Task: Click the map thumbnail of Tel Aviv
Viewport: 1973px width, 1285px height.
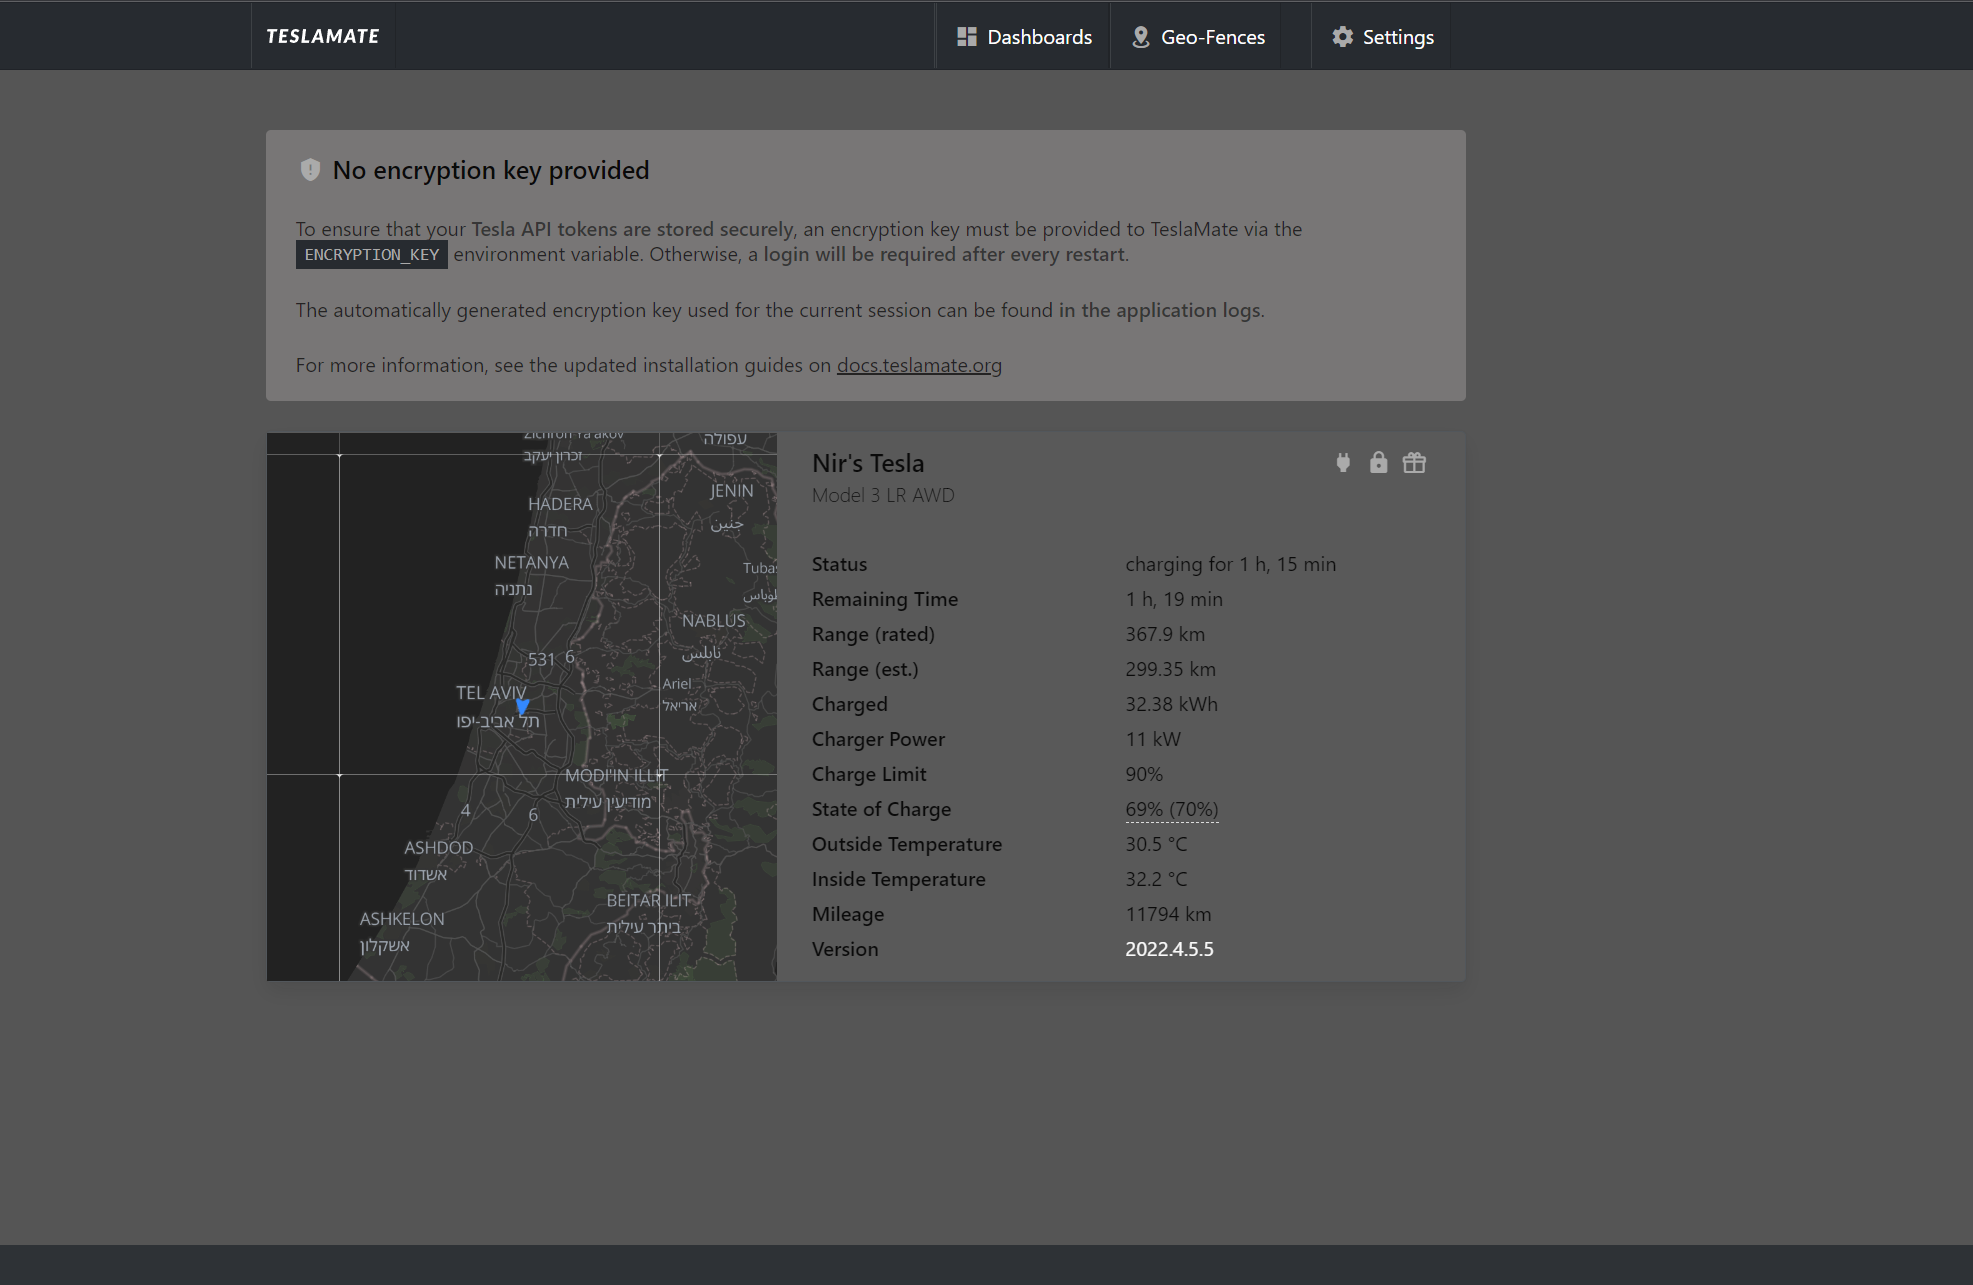Action: 522,707
